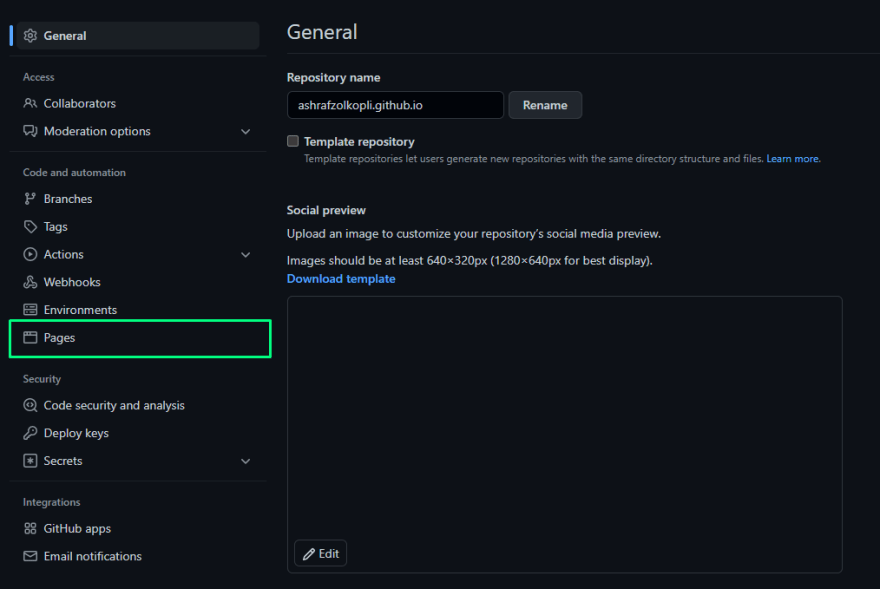Expand the Secrets section chevron
The image size is (880, 589).
tap(245, 461)
